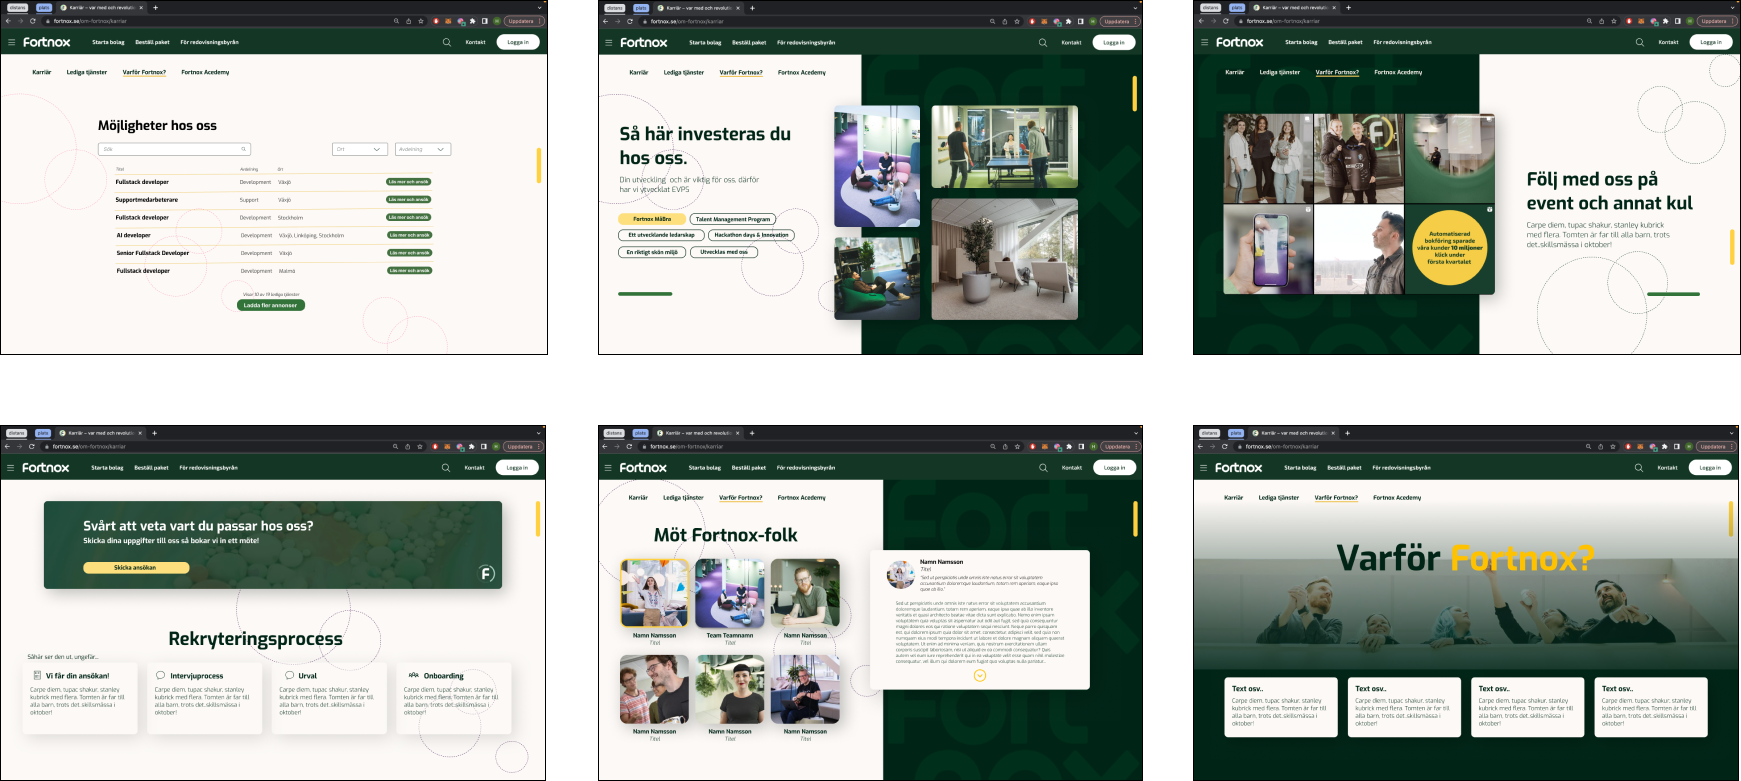Click yellow scrollbar in Möjligheter hos oss window
This screenshot has width=1741, height=781.
[539, 165]
